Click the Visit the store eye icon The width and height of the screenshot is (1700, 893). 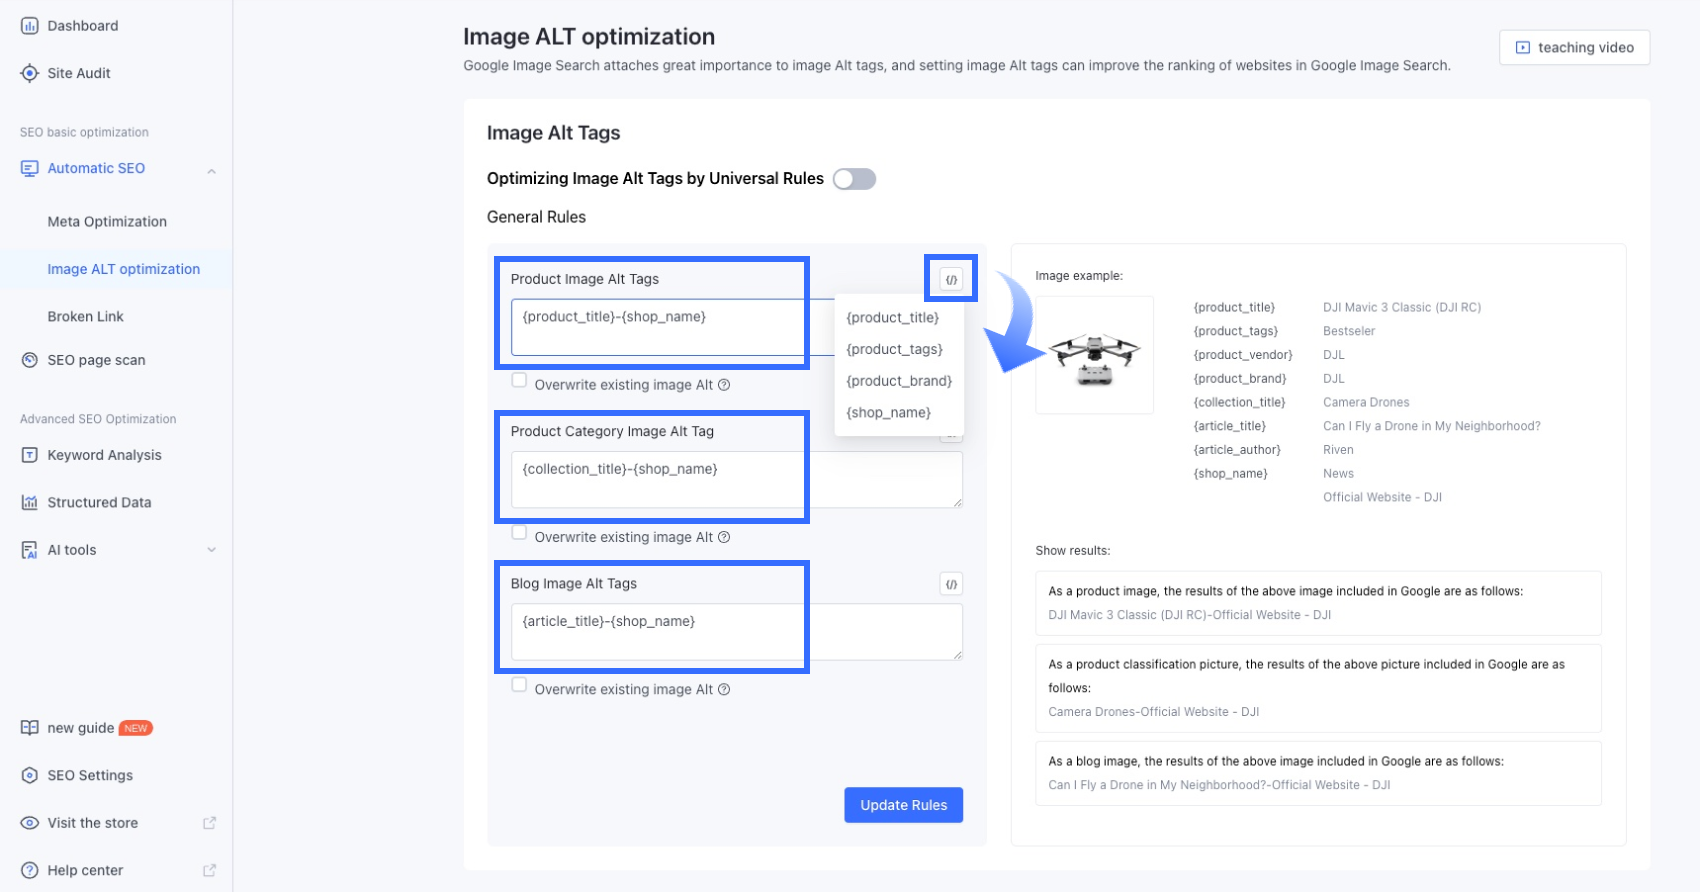click(x=29, y=823)
